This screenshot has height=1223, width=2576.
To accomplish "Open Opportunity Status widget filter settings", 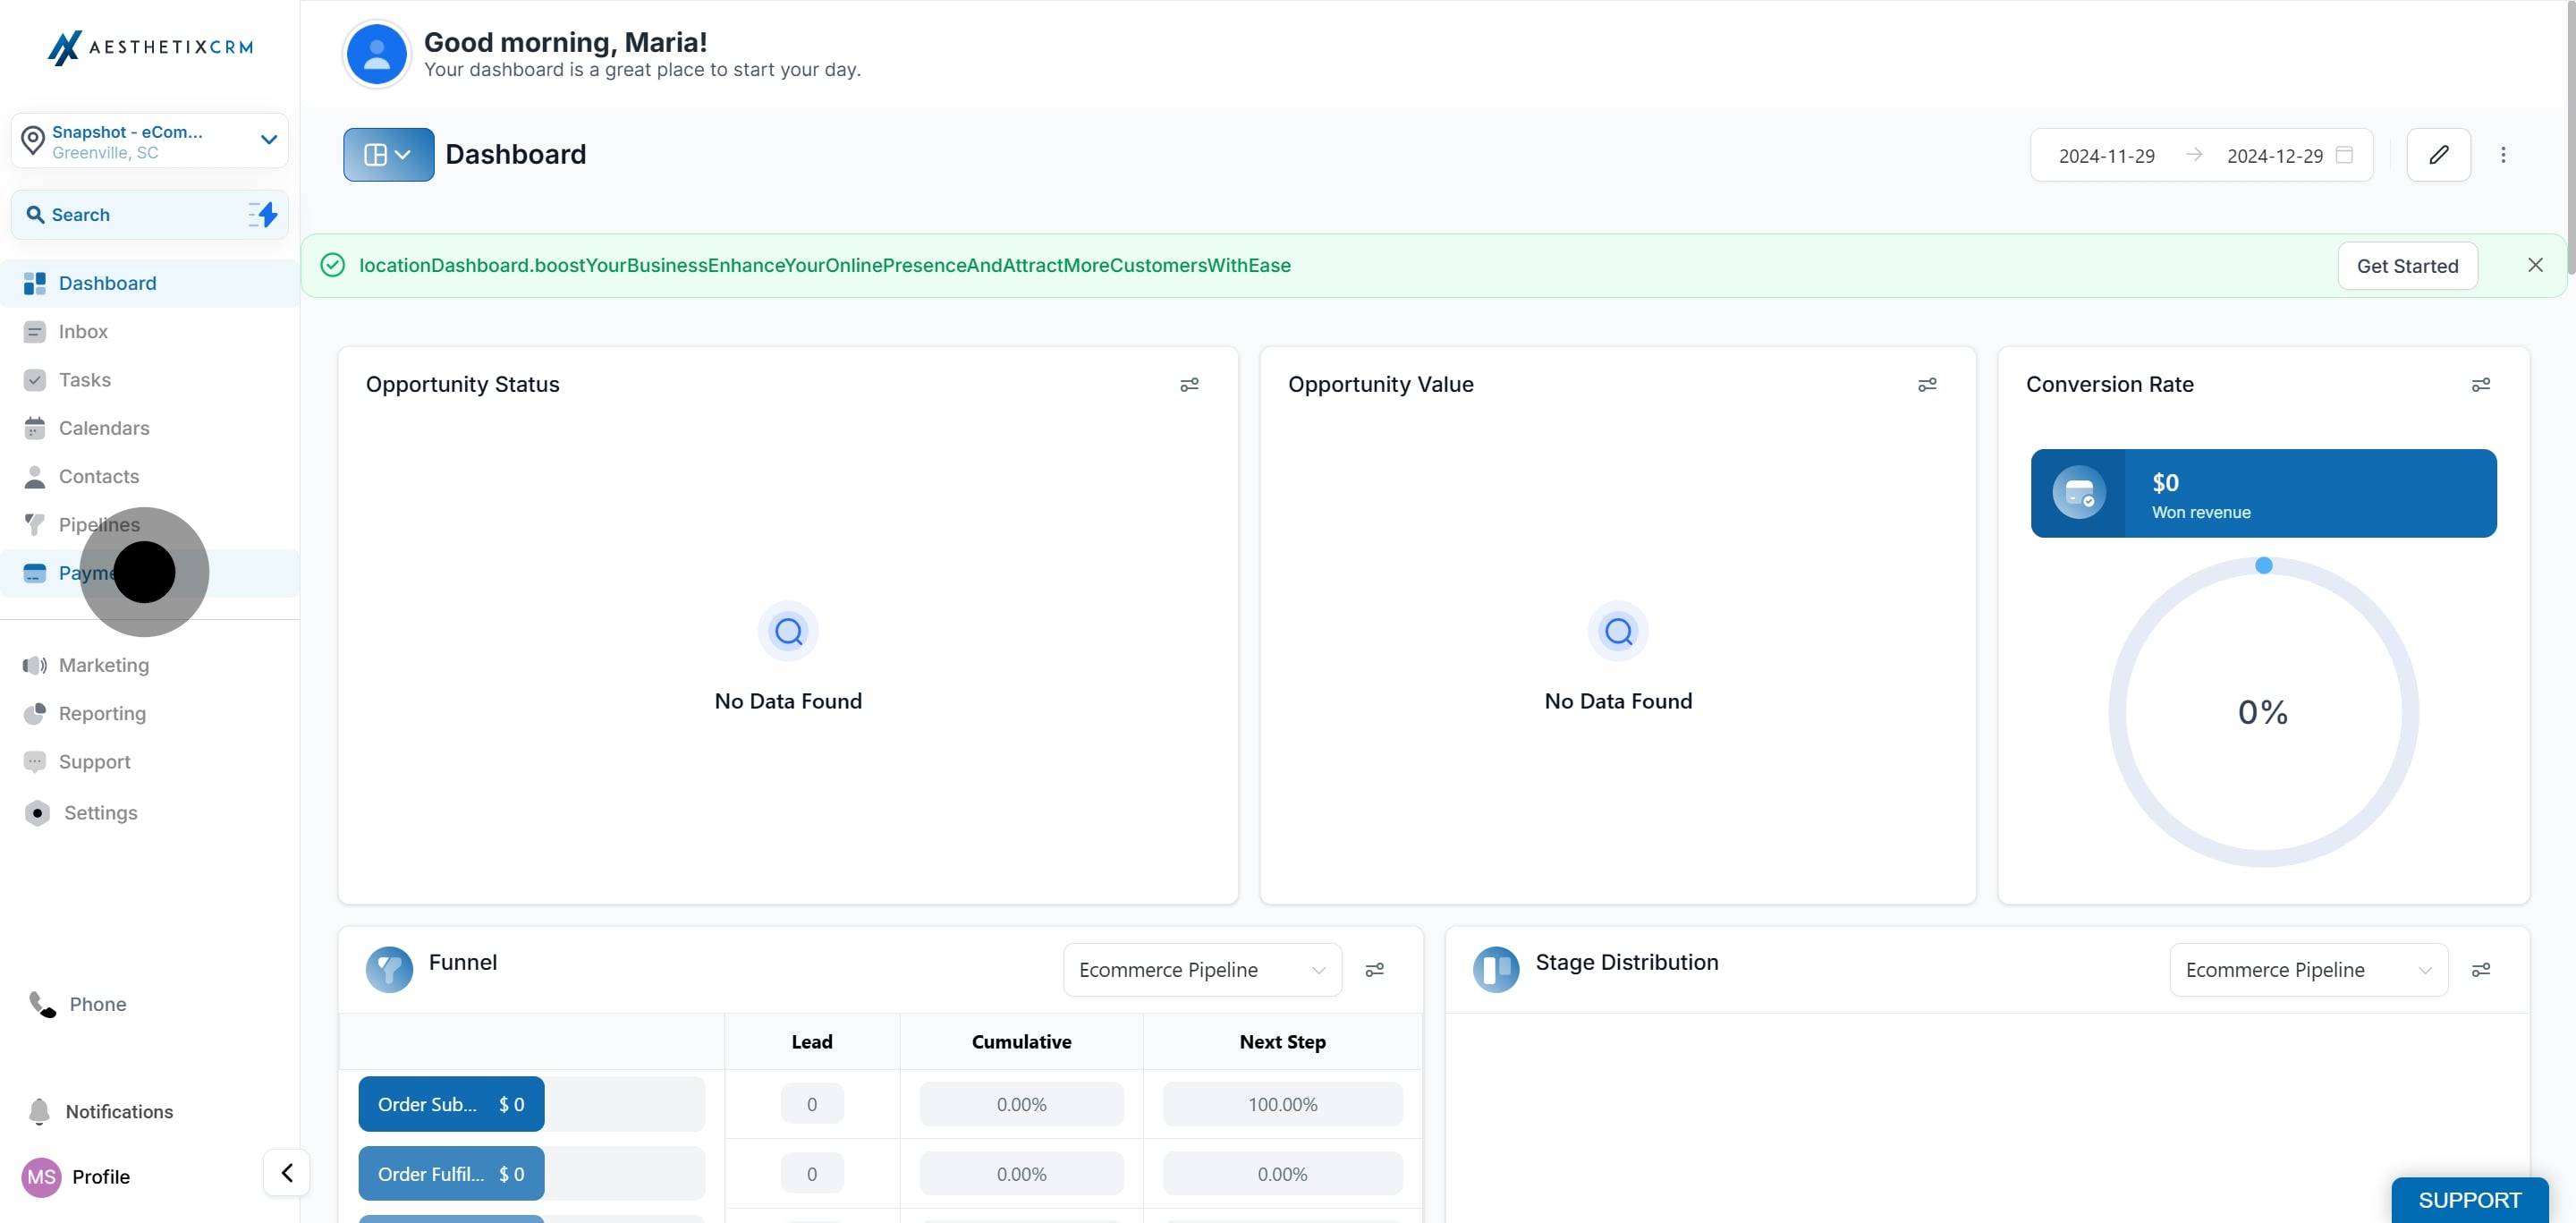I will (1189, 385).
